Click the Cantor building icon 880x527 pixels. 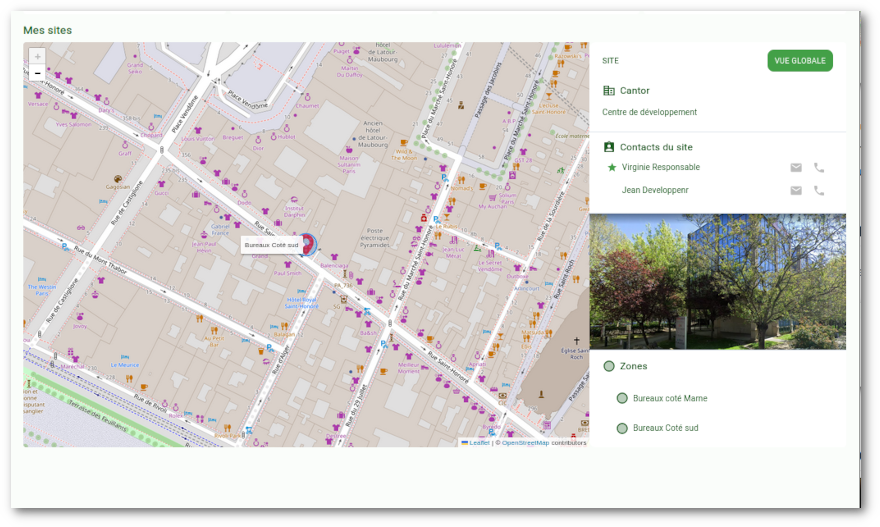[609, 91]
